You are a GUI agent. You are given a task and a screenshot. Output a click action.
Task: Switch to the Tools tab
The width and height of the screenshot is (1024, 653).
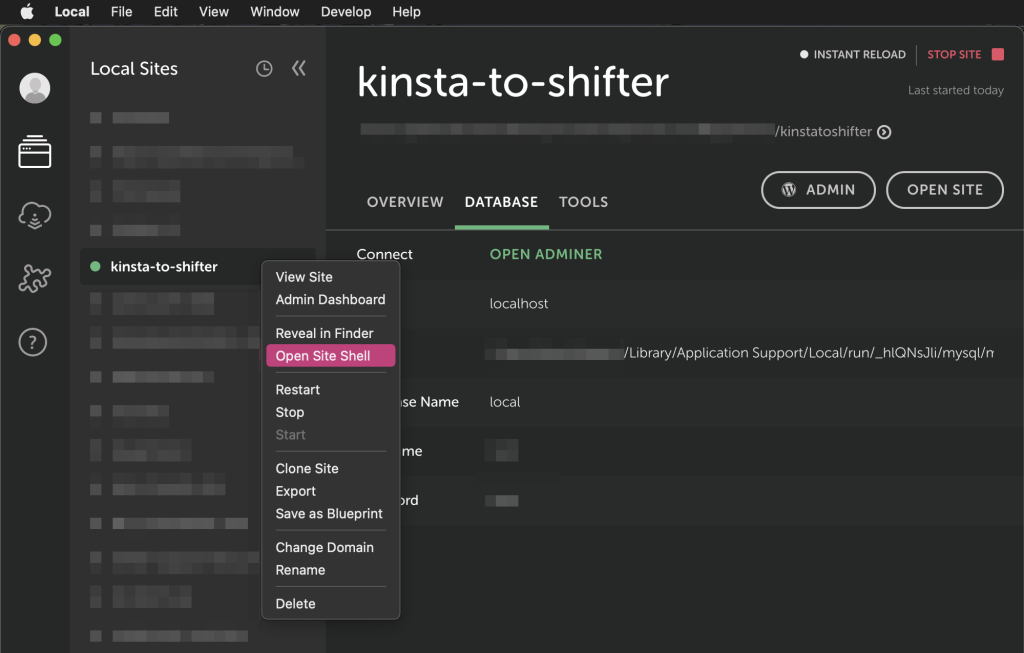pos(583,202)
